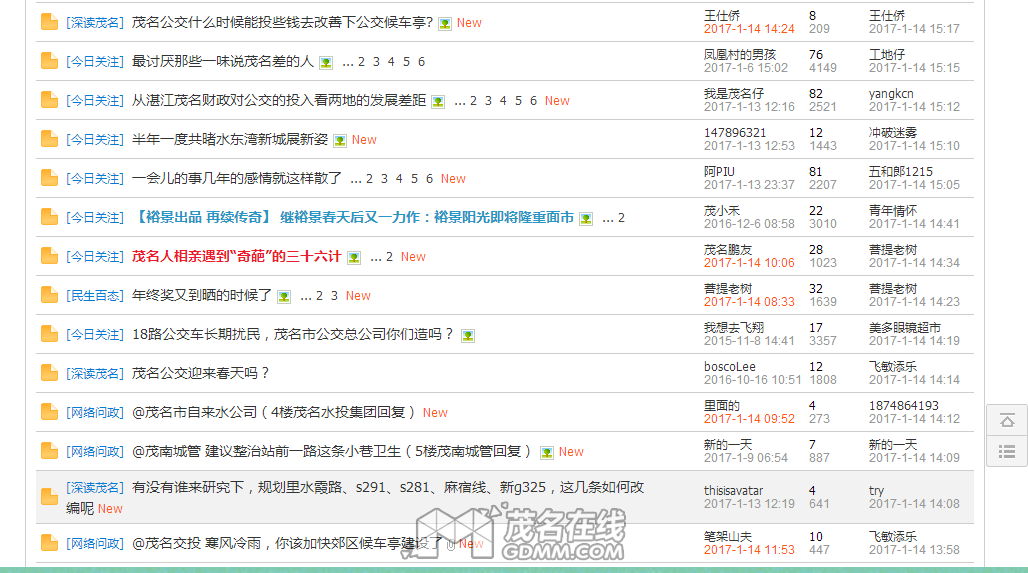Go to page 2 of 裕景出品 thread
The height and width of the screenshot is (573, 1028).
tap(622, 218)
